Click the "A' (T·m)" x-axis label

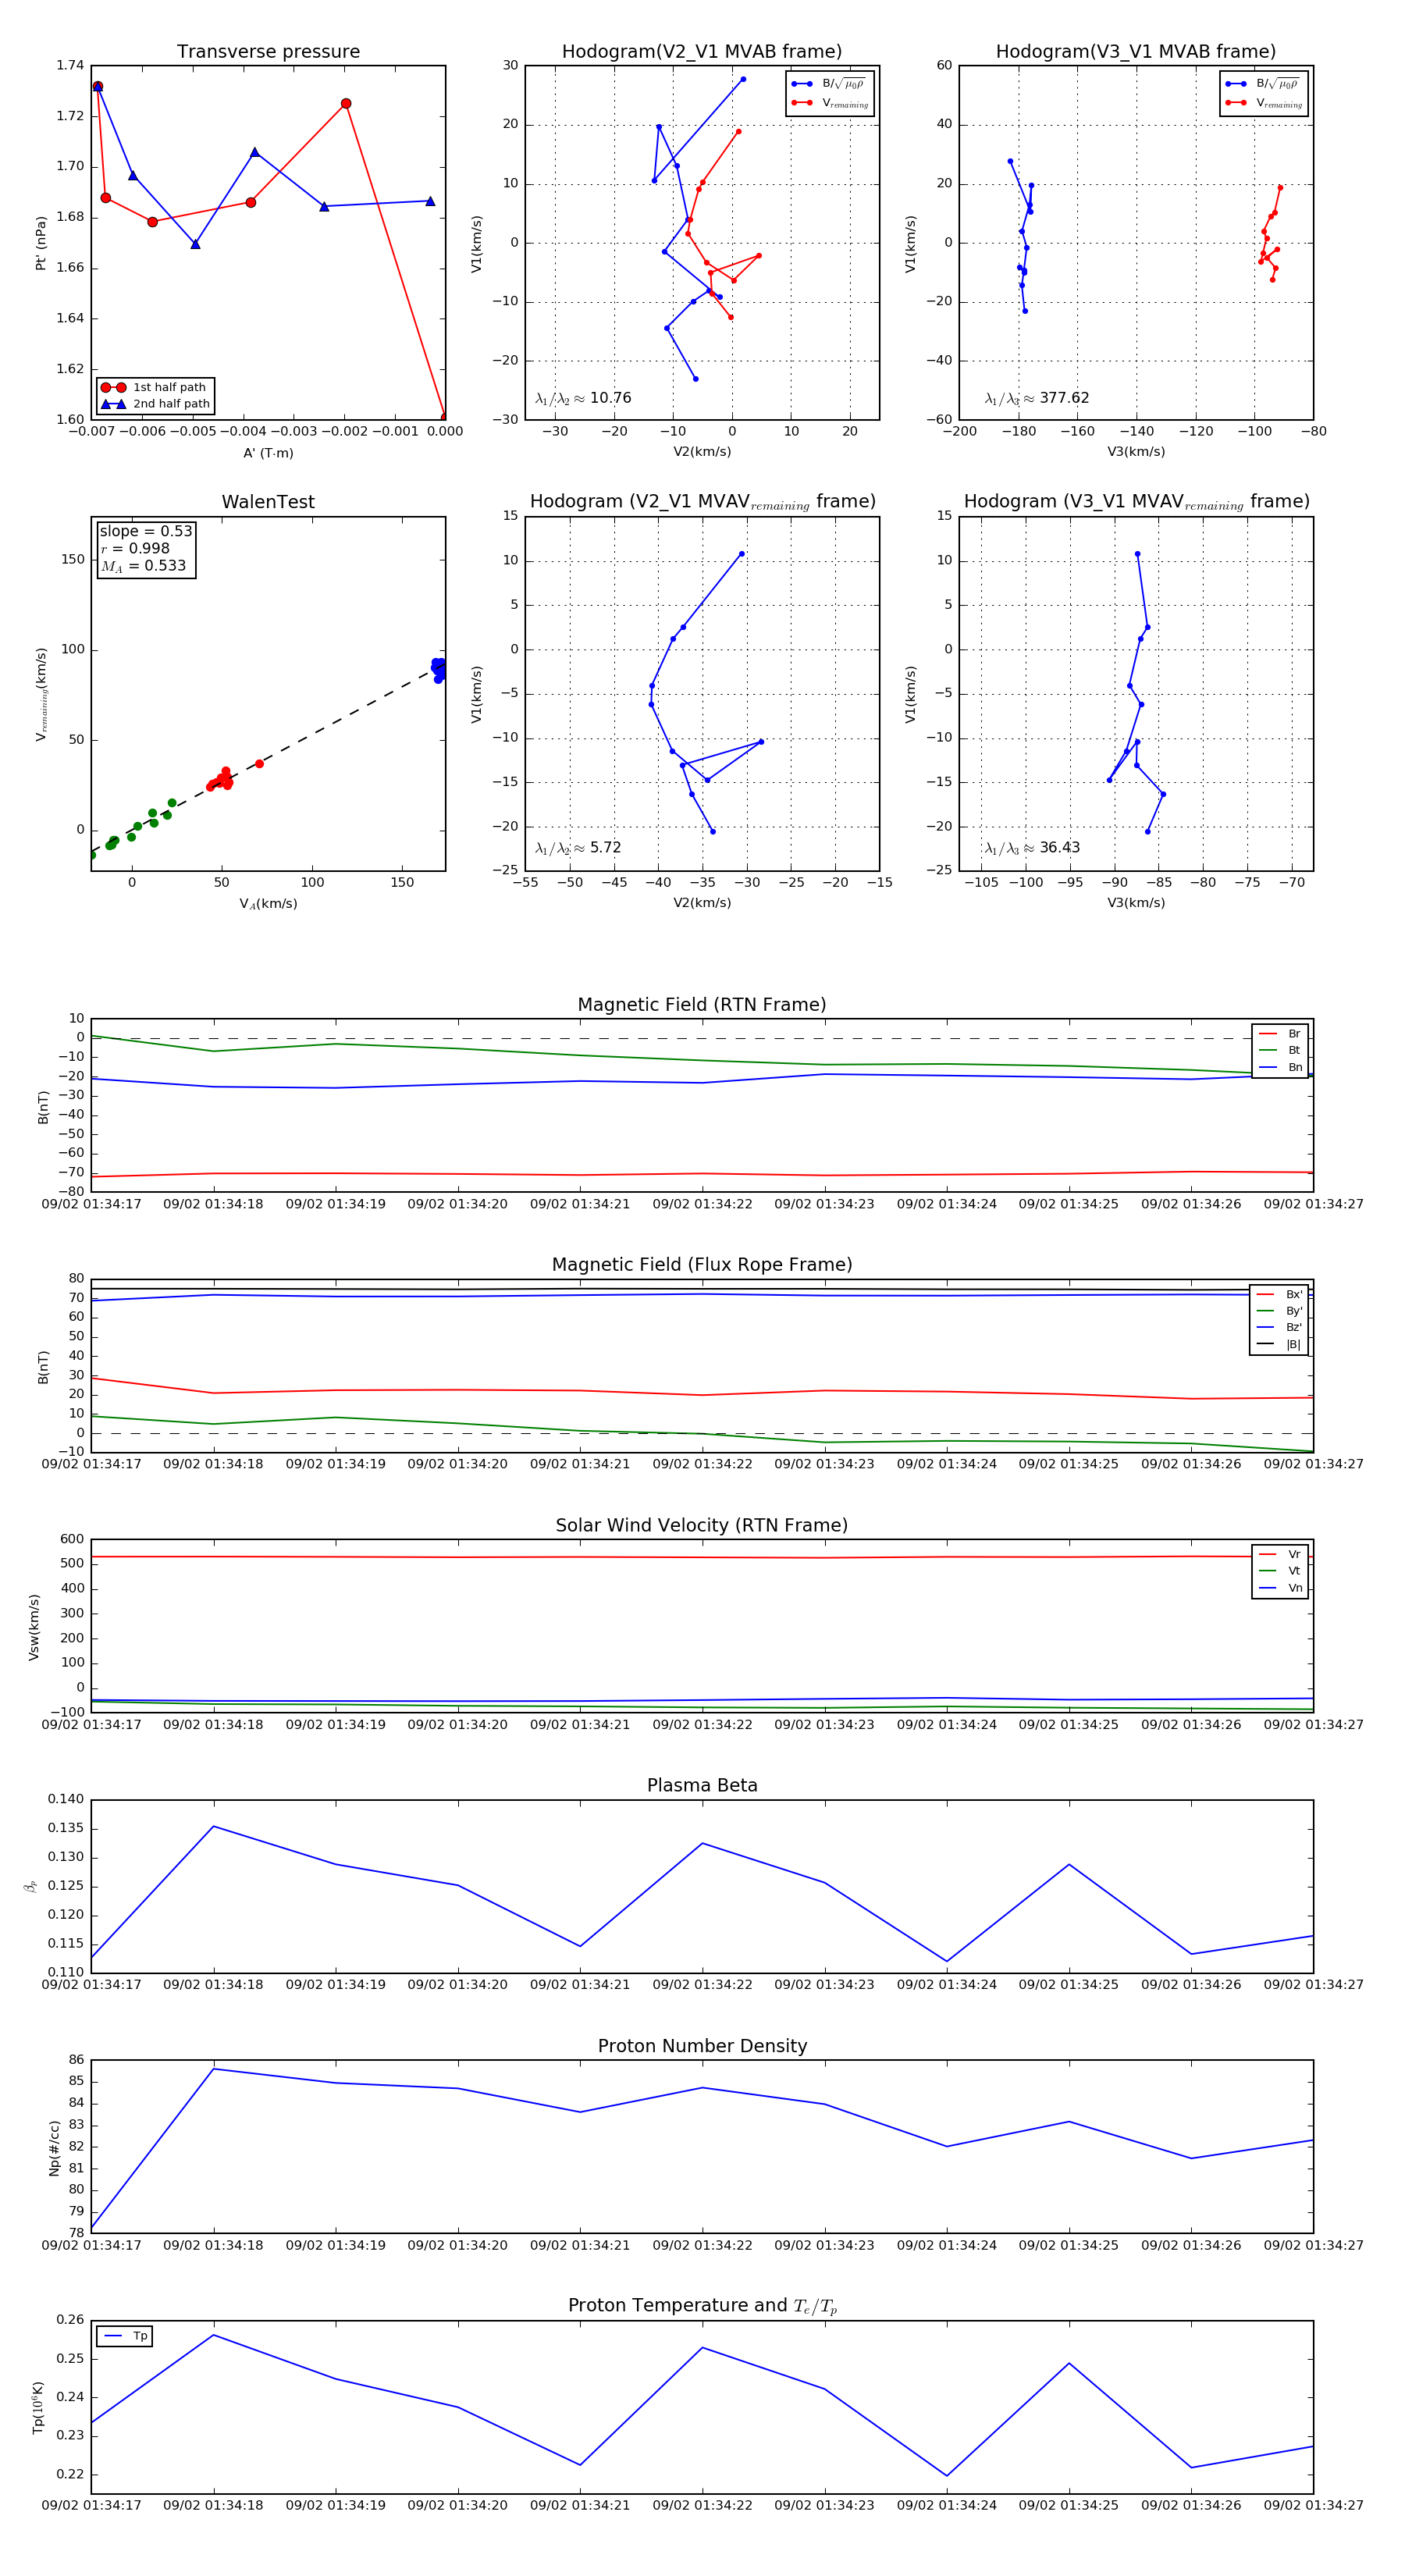click(x=268, y=453)
